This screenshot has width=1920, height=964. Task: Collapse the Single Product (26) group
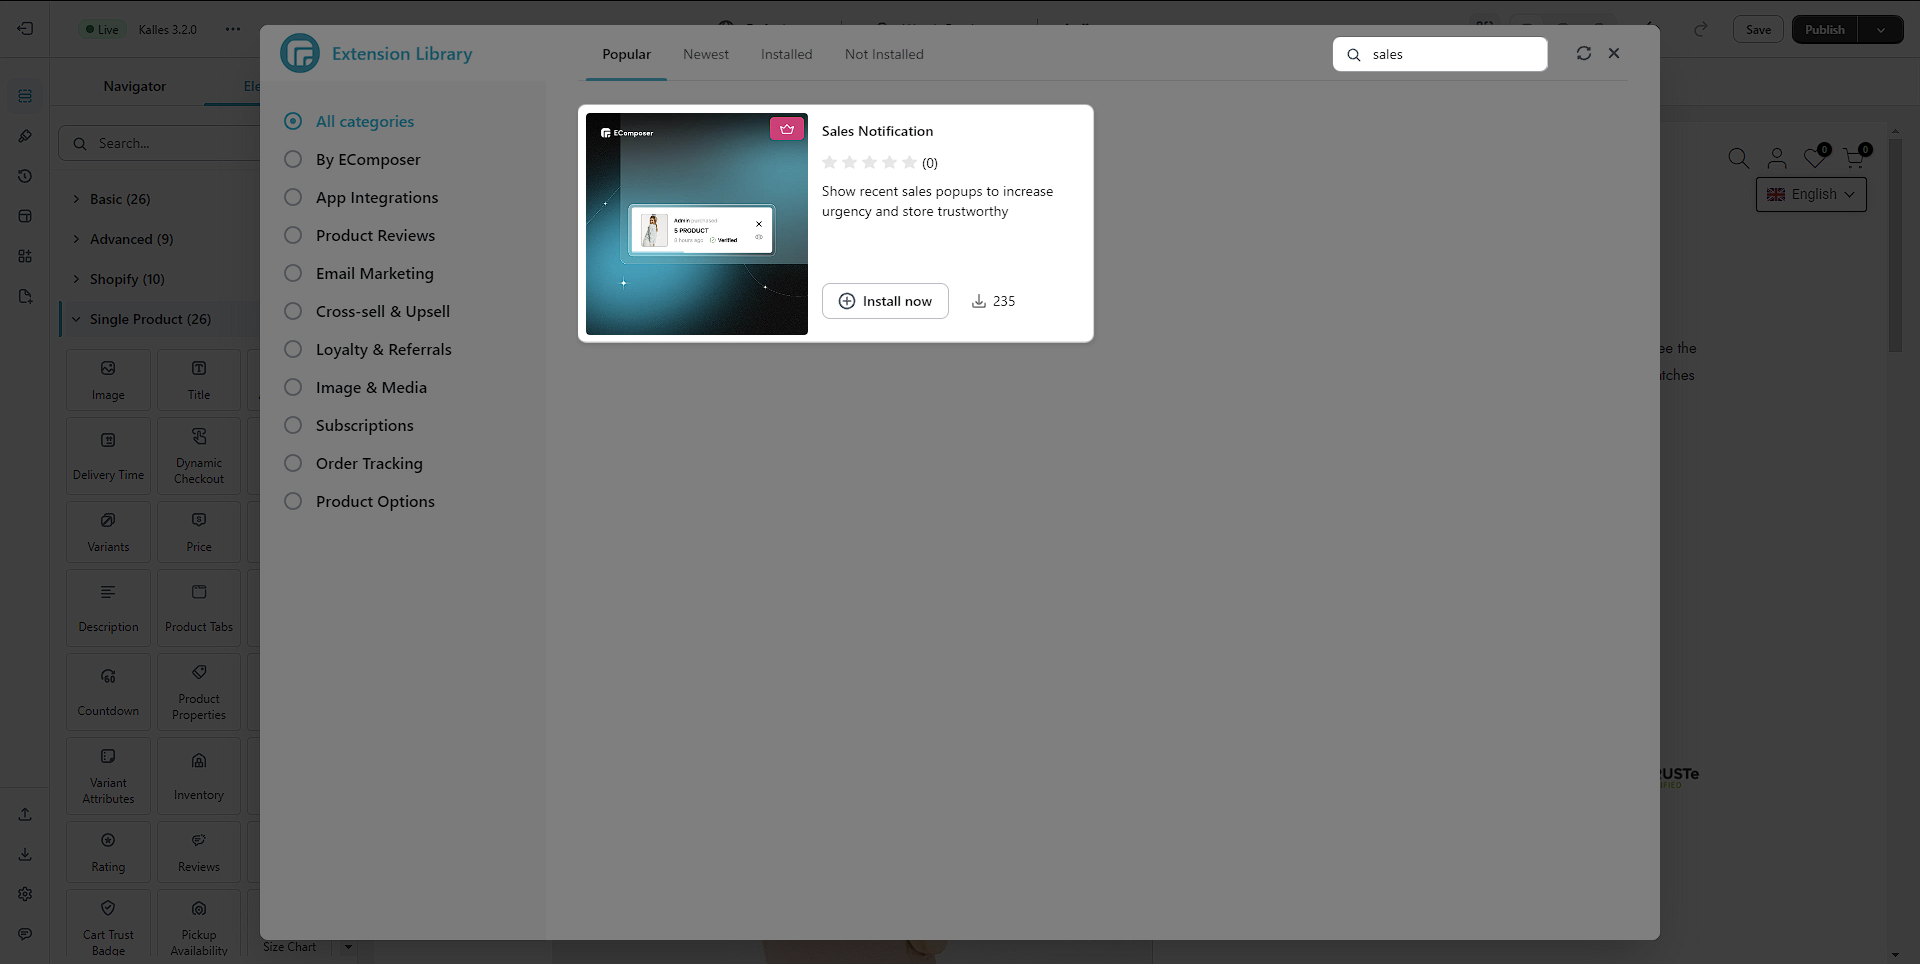coord(76,319)
